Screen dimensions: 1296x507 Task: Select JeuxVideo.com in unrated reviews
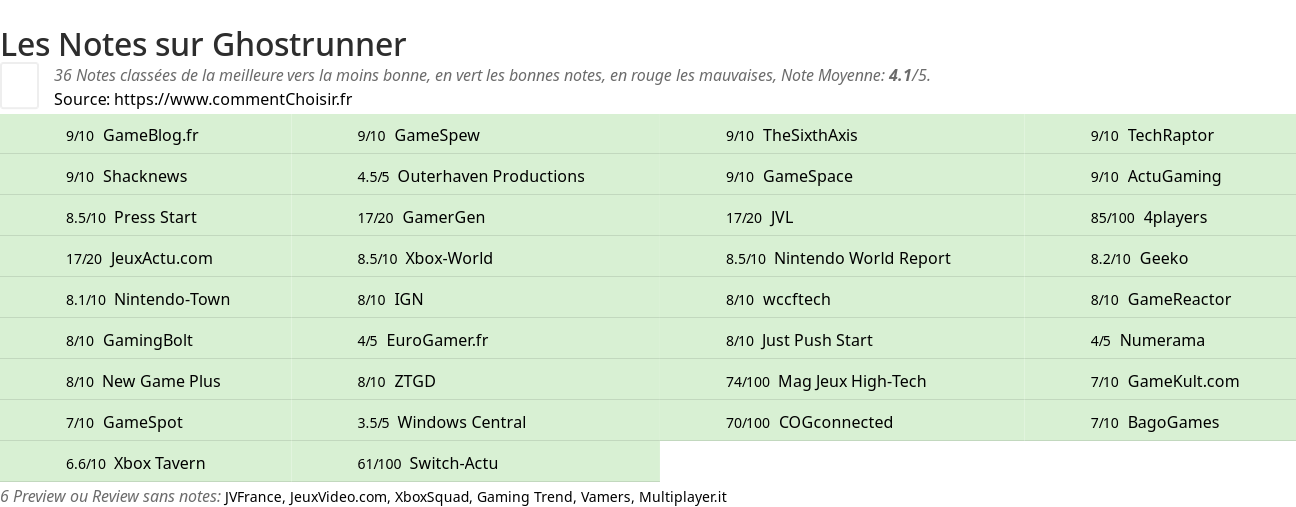coord(338,496)
